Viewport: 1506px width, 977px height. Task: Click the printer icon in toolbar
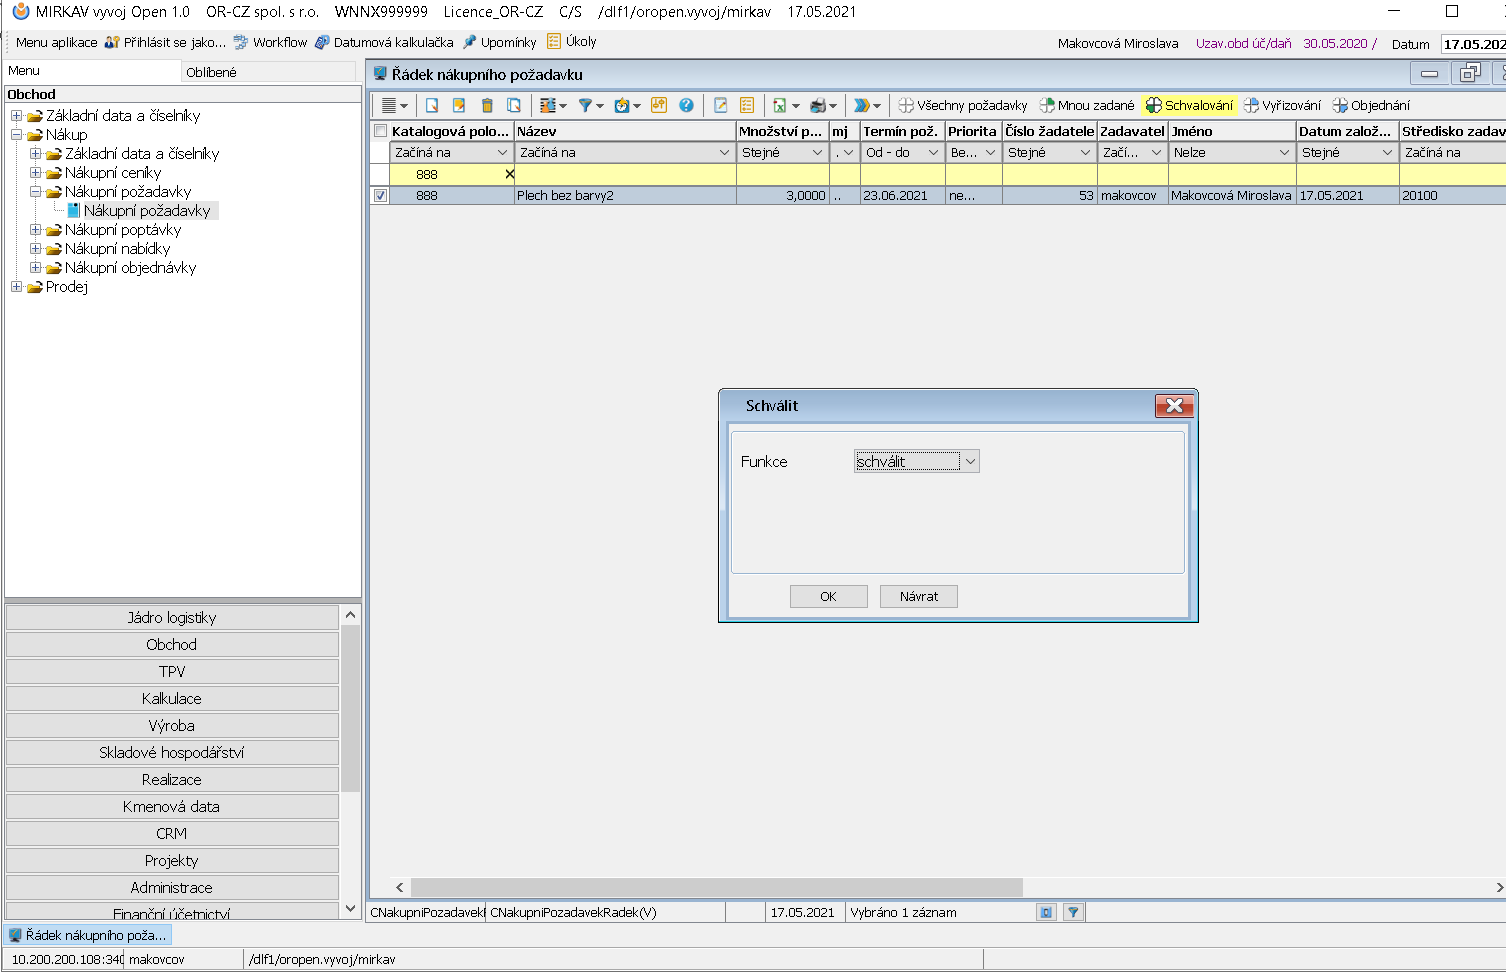818,105
